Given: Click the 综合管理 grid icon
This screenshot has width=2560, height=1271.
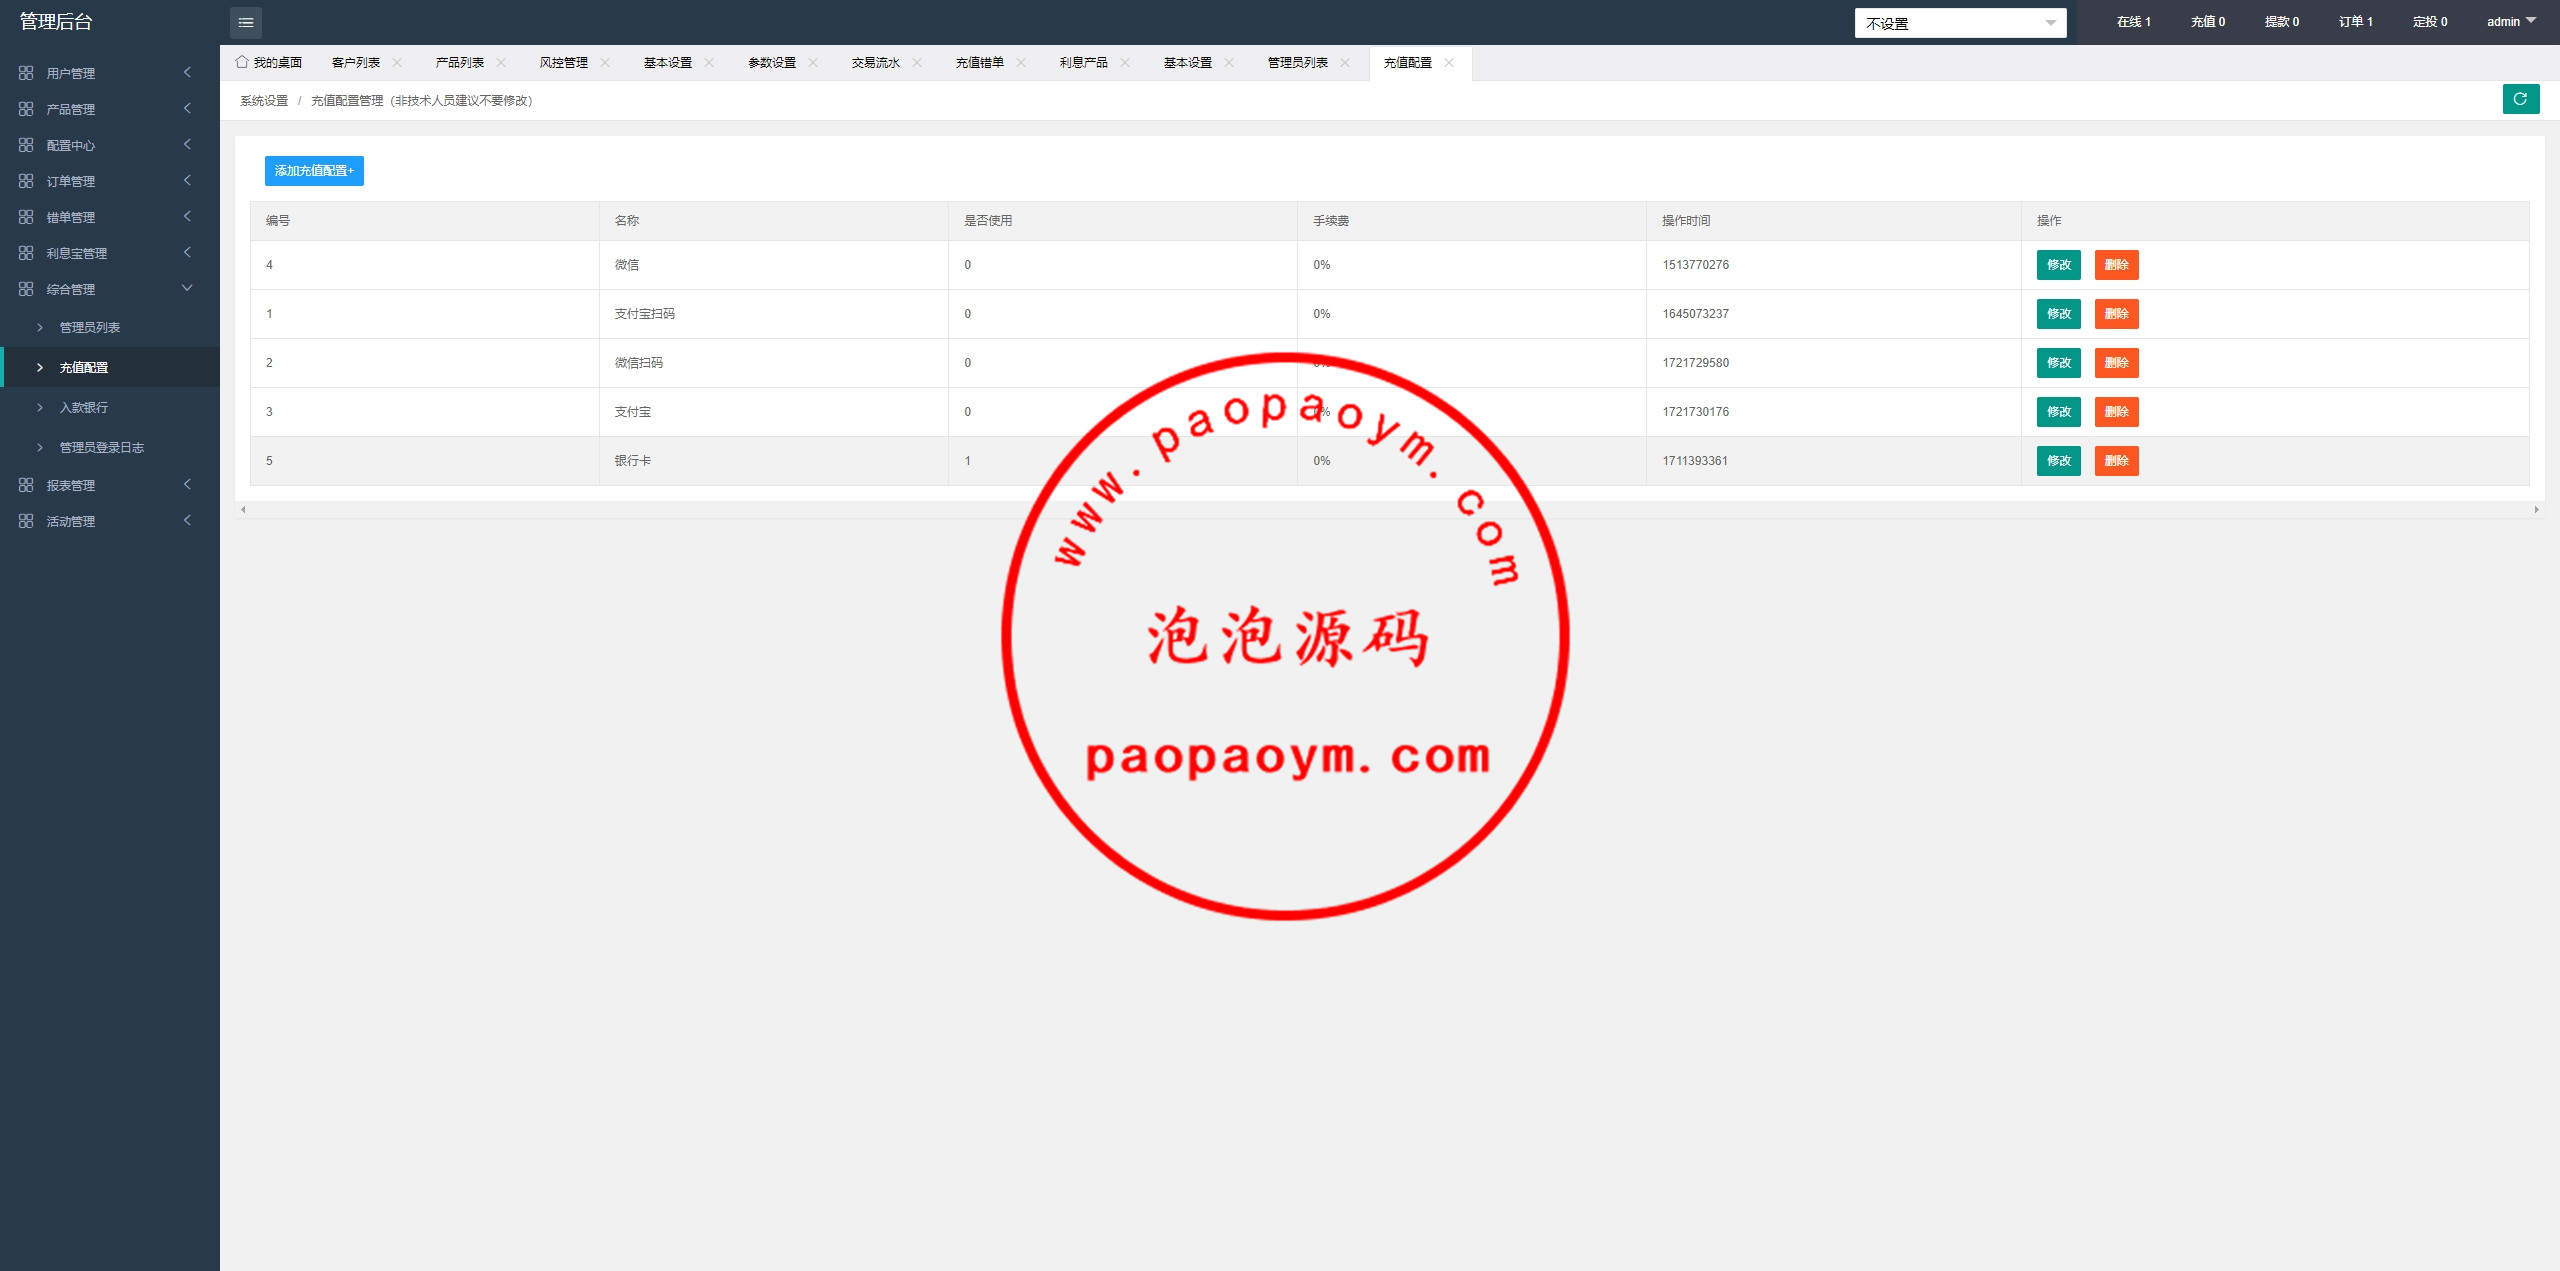Looking at the screenshot, I should [26, 289].
